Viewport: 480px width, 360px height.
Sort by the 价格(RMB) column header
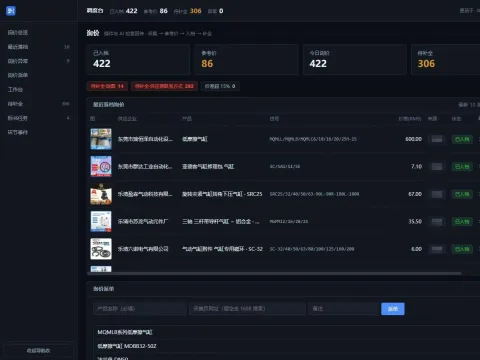410,119
